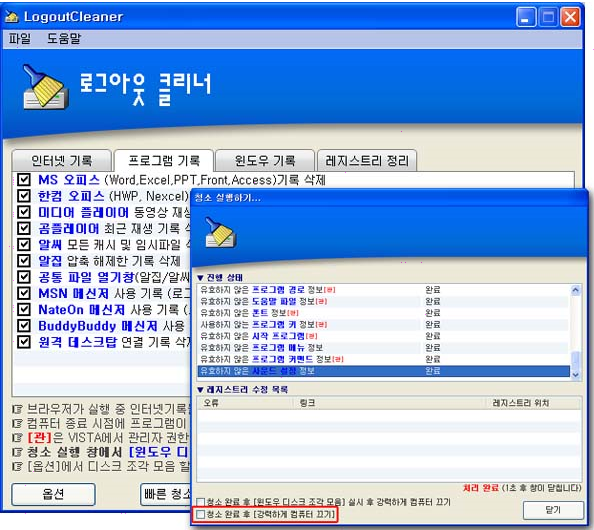Switch to the 윈도우 기록 tab
The width and height of the screenshot is (594, 530).
(x=265, y=161)
